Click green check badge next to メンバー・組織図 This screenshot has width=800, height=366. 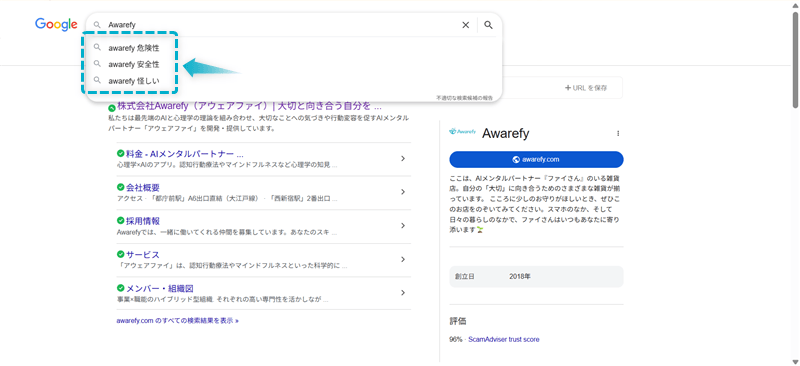pos(120,288)
